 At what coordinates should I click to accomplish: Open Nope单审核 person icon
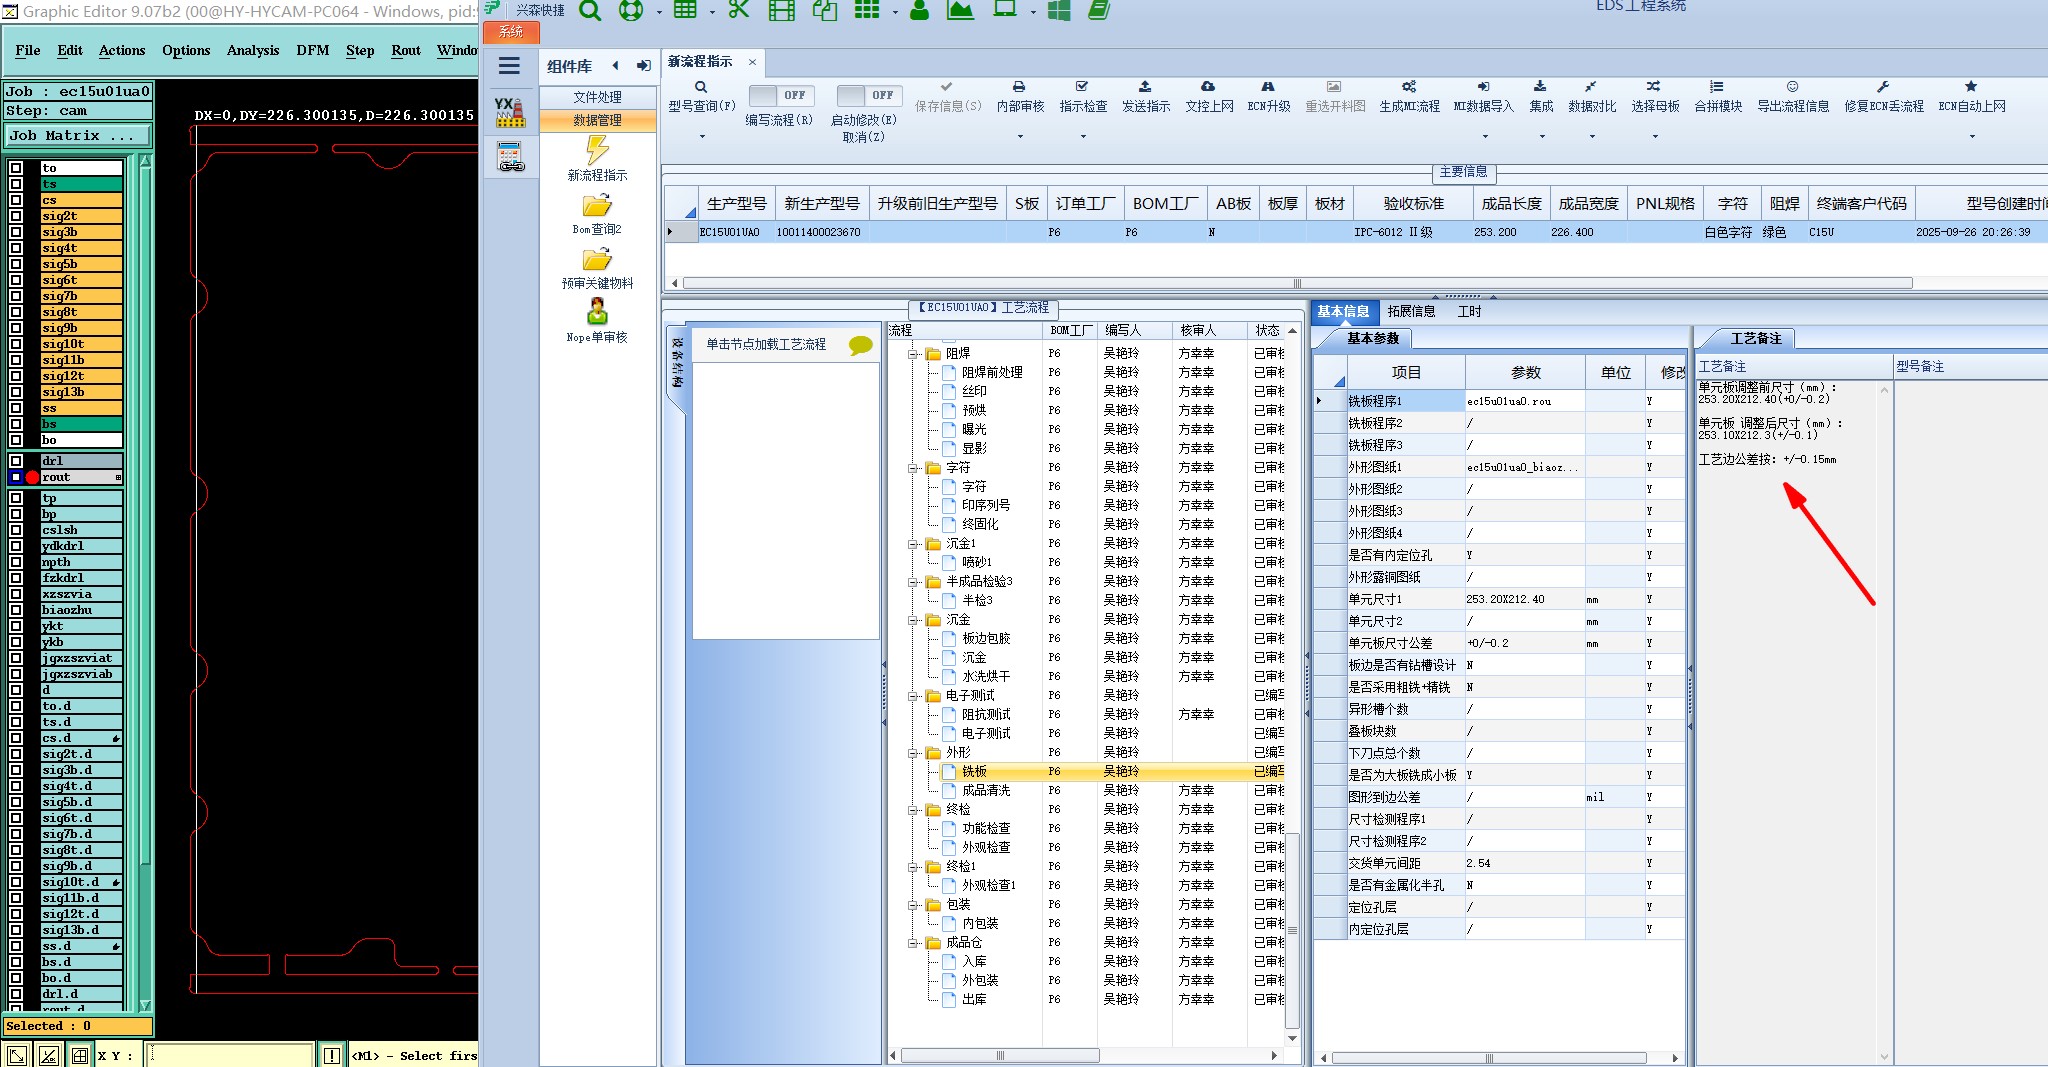click(x=597, y=312)
